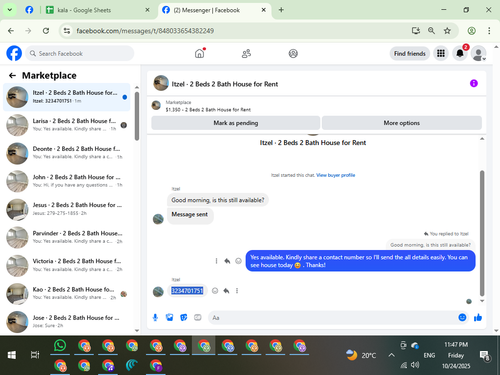Show hidden system tray icons
Viewport: 500px width, 375px height.
392,355
